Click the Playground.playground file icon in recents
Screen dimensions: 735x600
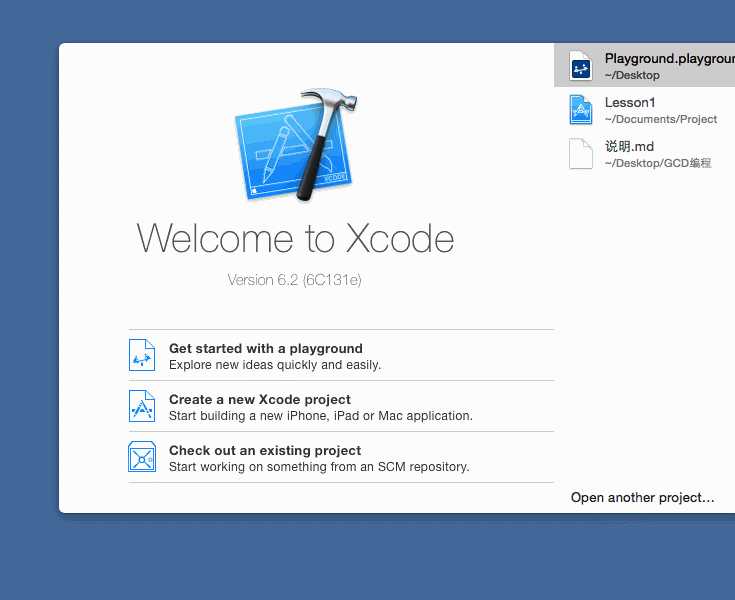pos(581,65)
